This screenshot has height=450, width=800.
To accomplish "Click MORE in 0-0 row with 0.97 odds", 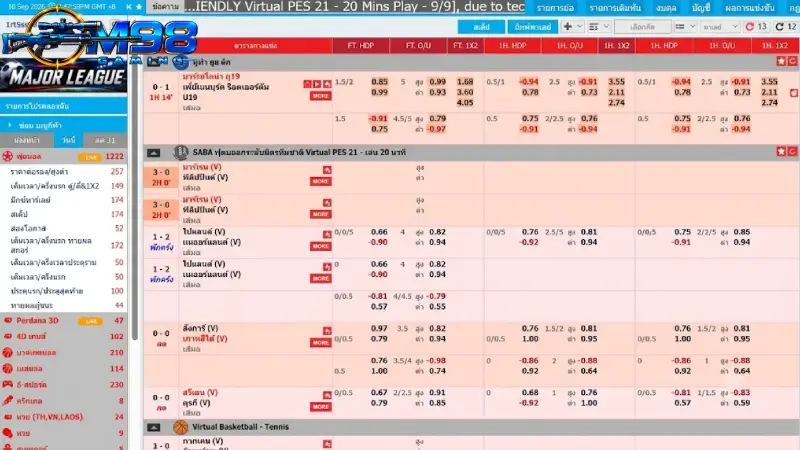I will point(320,342).
